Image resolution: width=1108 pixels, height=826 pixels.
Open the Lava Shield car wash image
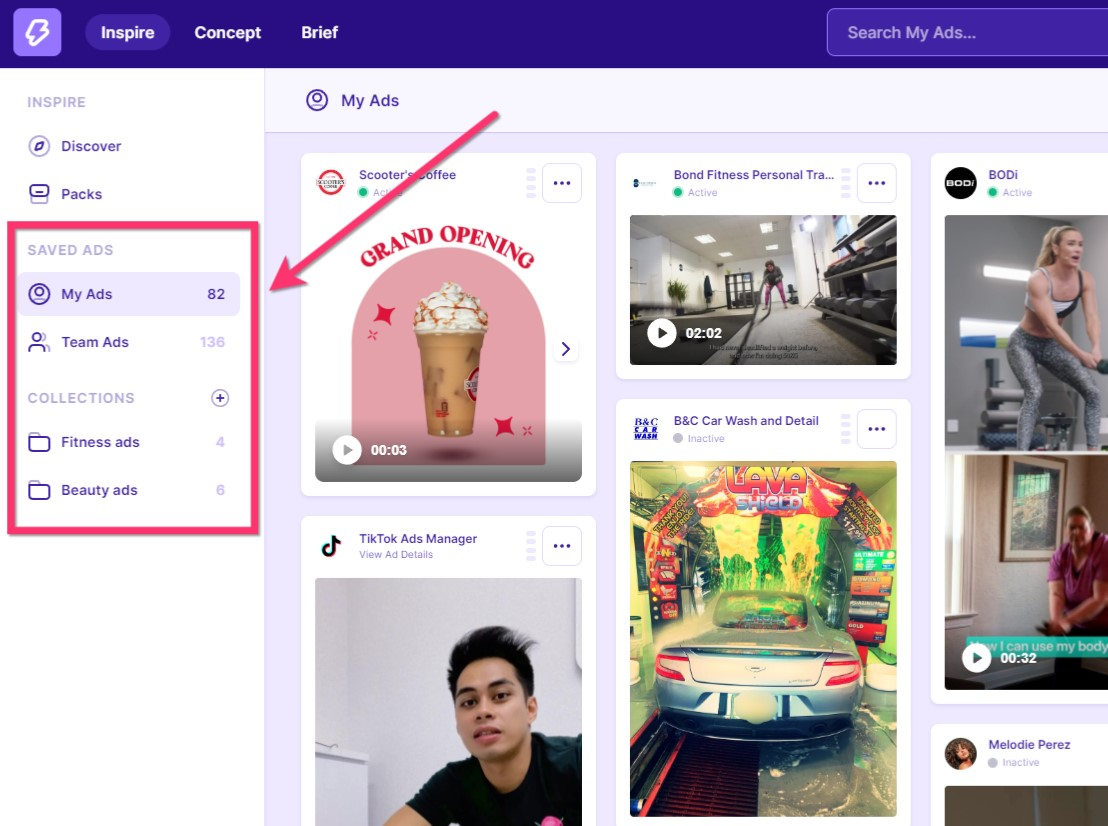763,639
